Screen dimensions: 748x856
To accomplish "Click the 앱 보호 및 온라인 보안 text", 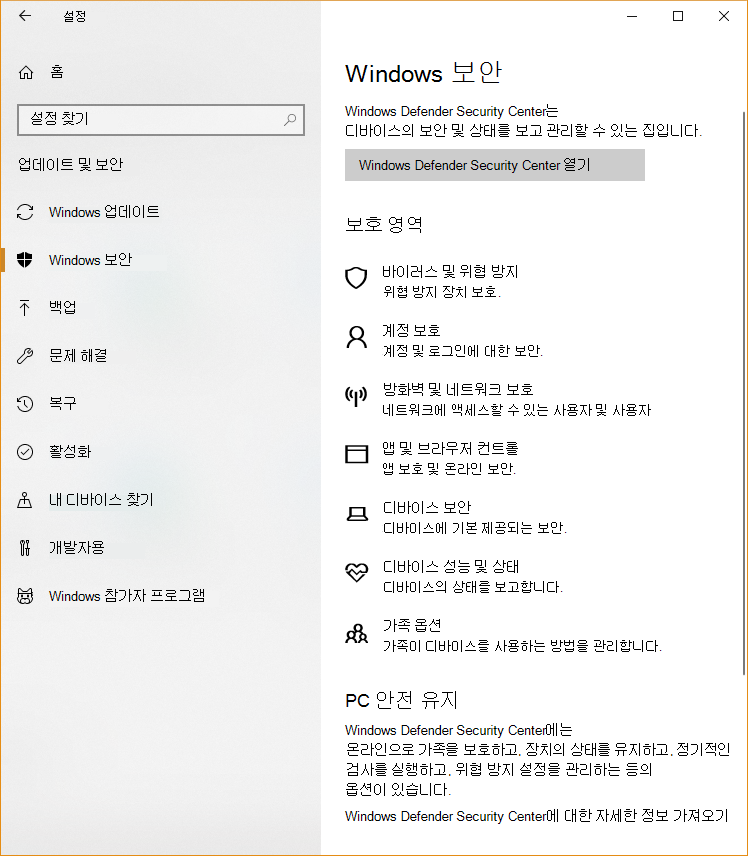I will point(449,468).
